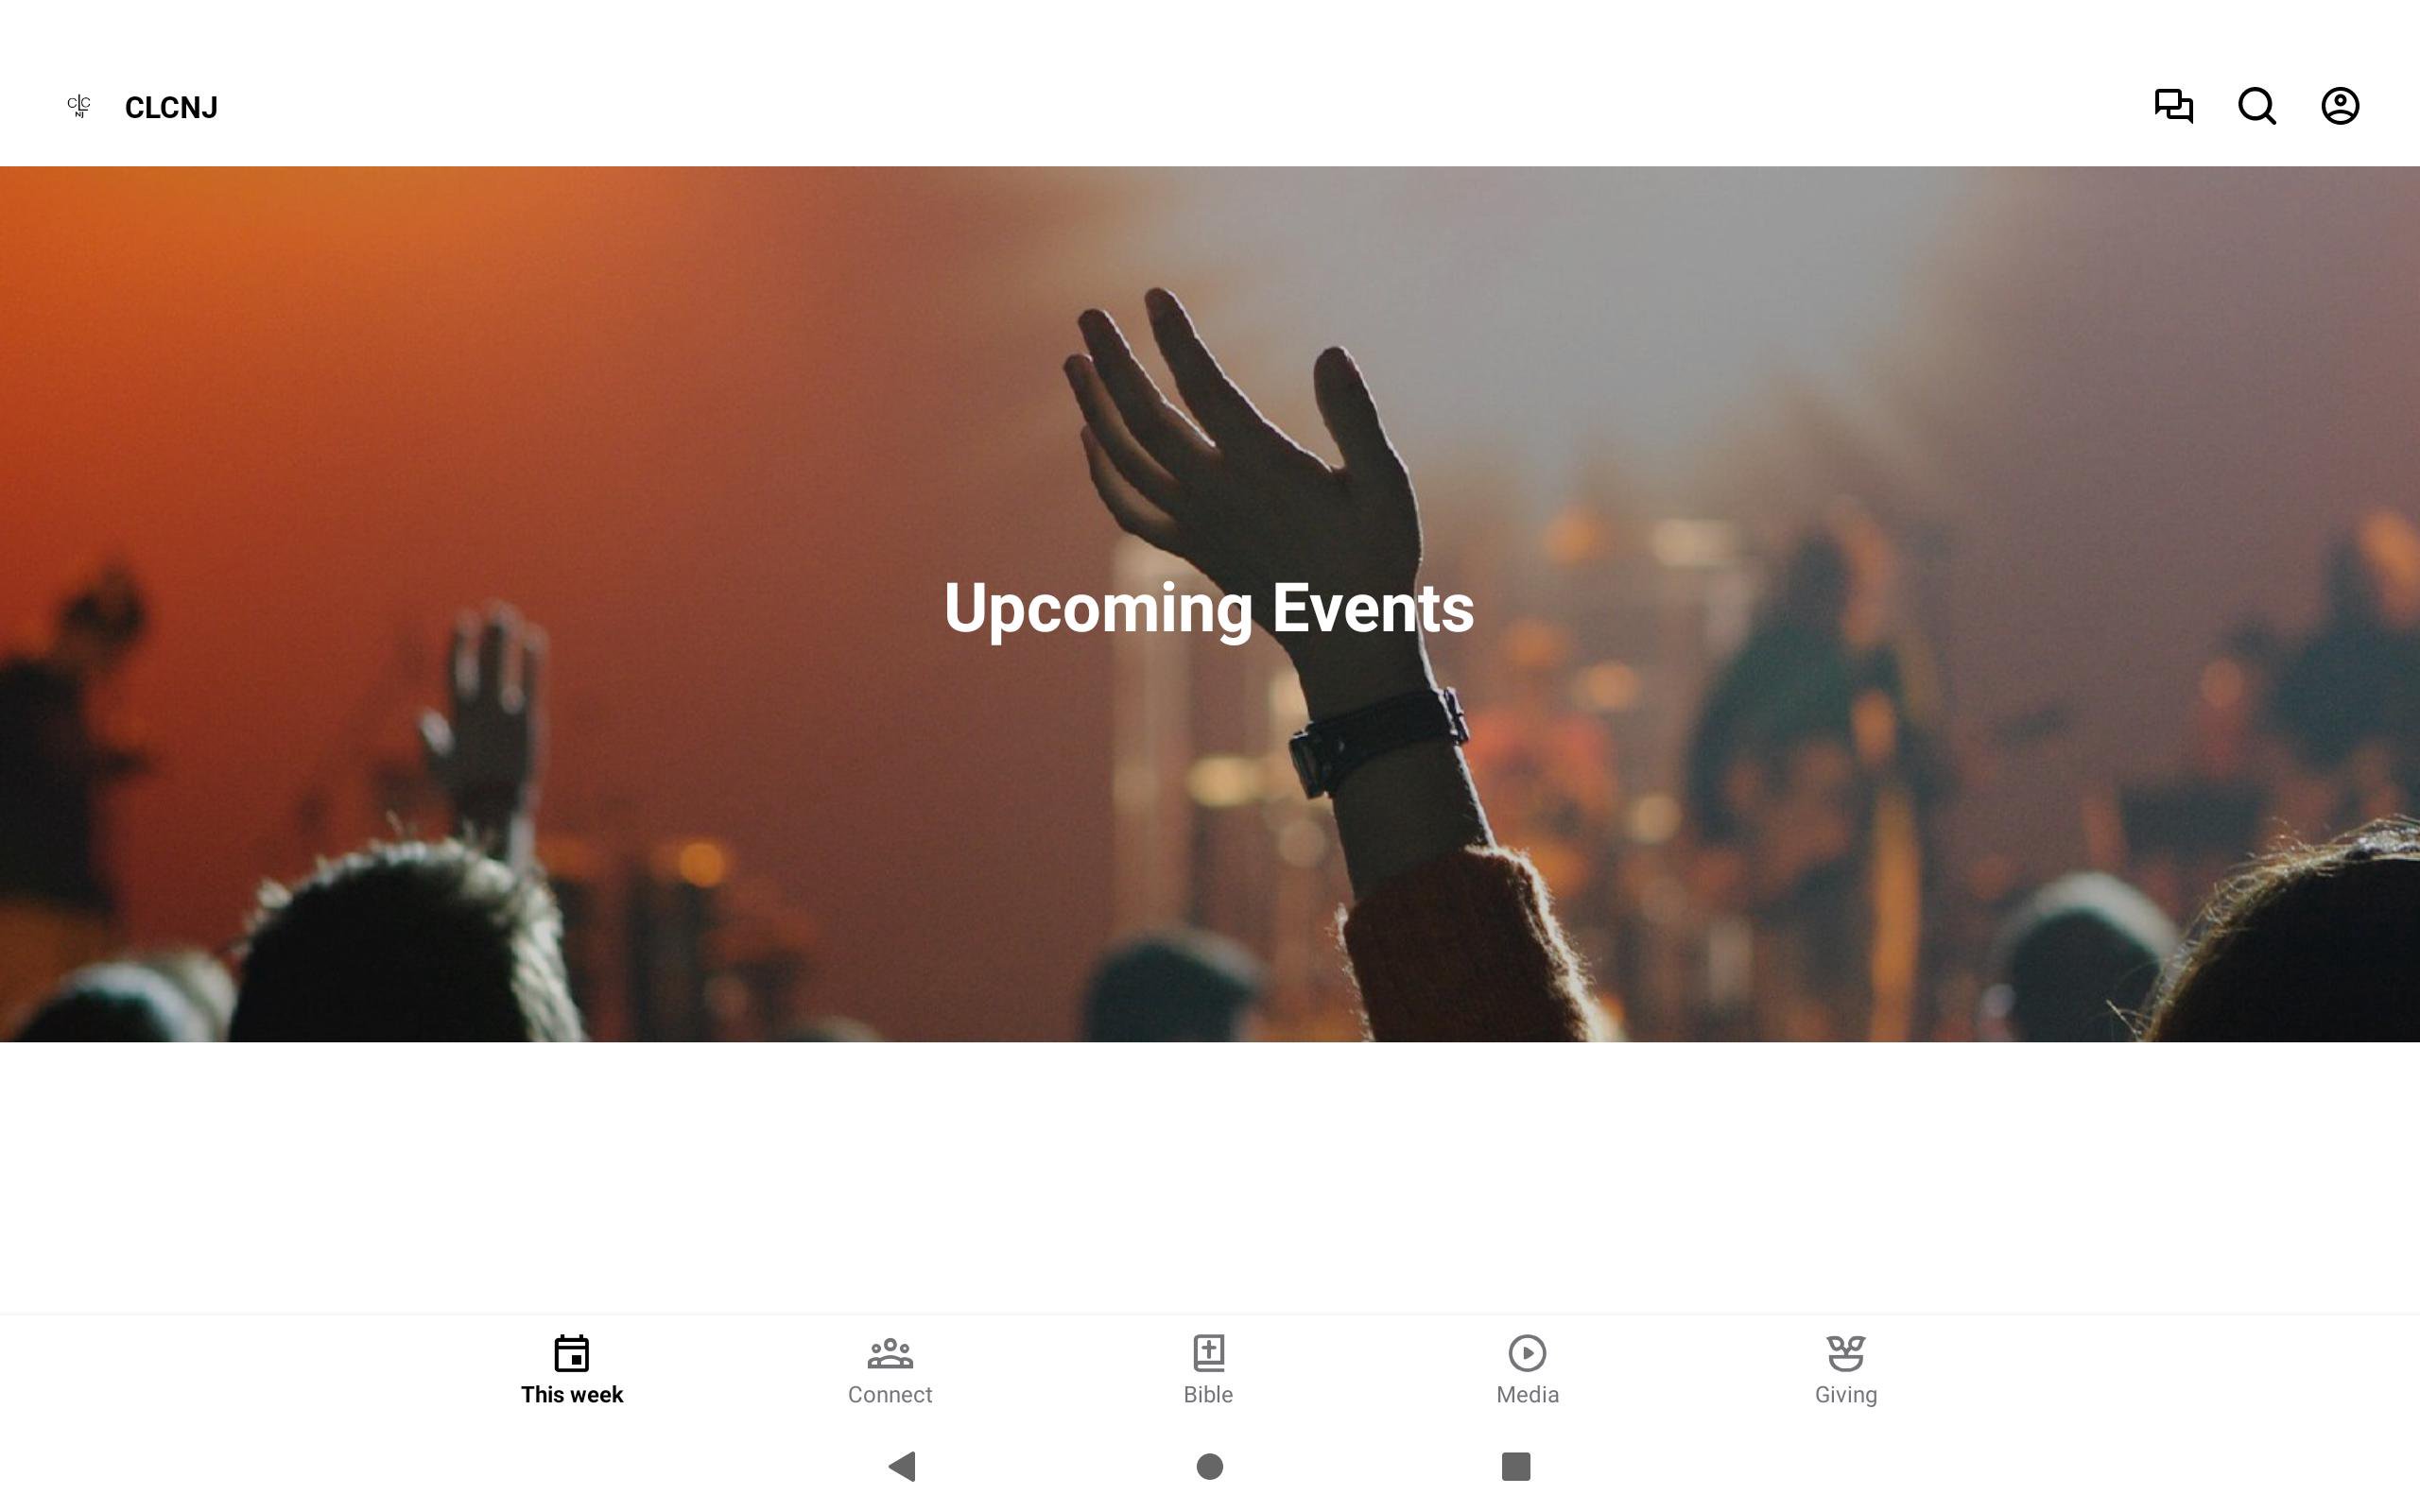The height and width of the screenshot is (1512, 2420).
Task: Switch to the Media tab label
Action: point(1527,1394)
